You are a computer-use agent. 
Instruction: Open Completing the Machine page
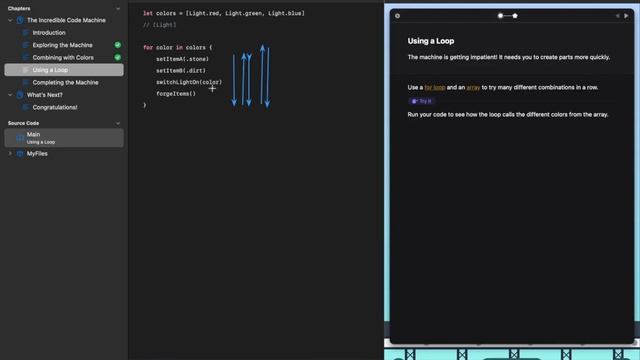(x=65, y=82)
